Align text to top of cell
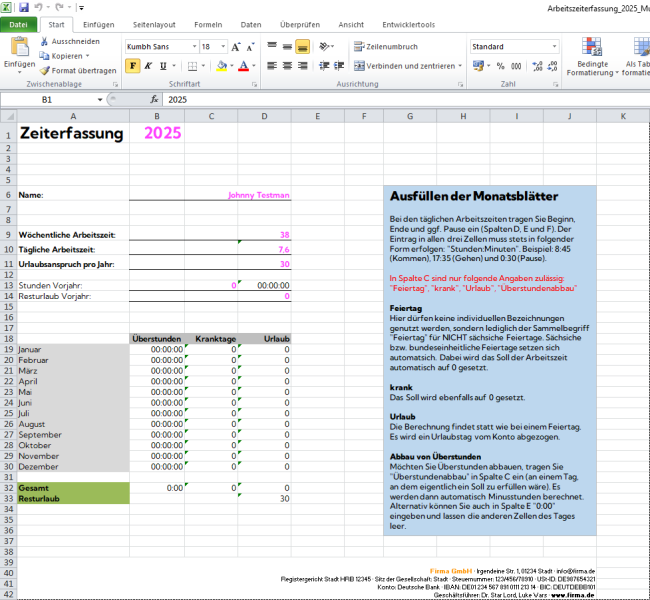This screenshot has width=650, height=600. click(272, 46)
